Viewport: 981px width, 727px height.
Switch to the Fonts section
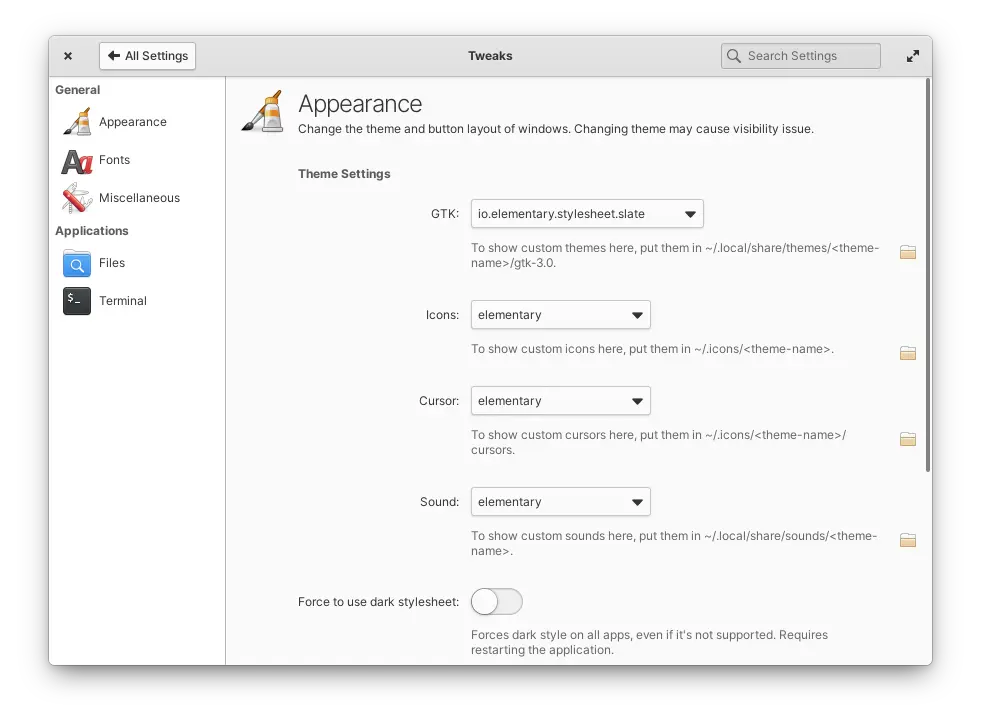pyautogui.click(x=114, y=160)
